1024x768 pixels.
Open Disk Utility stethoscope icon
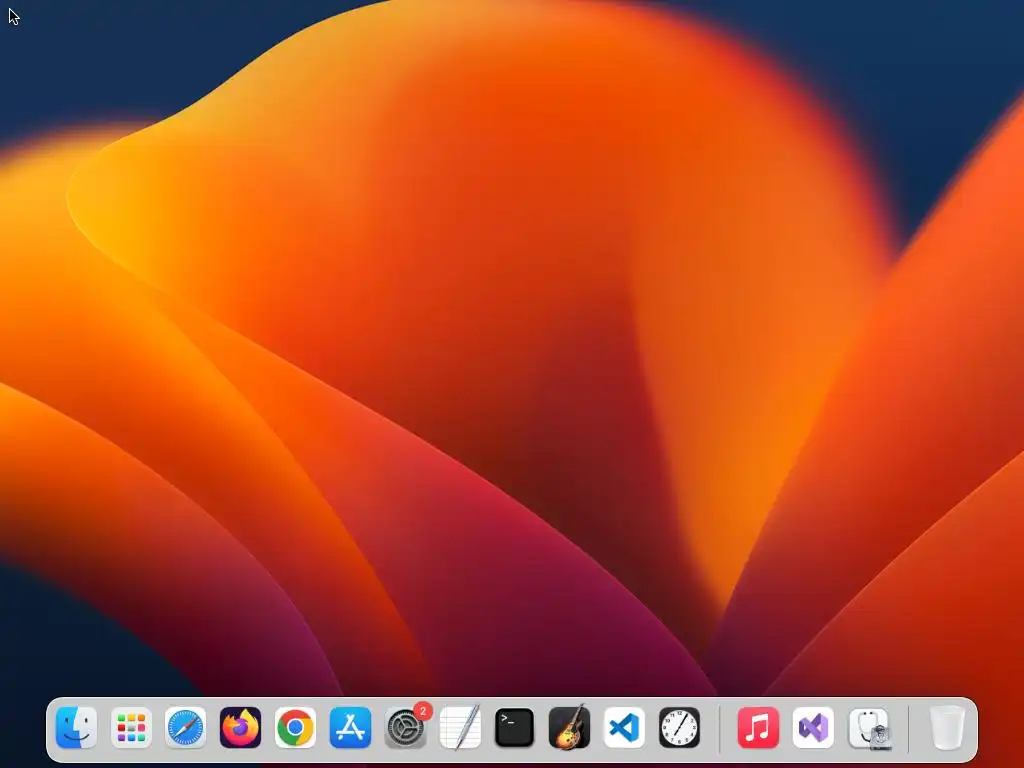coord(869,729)
